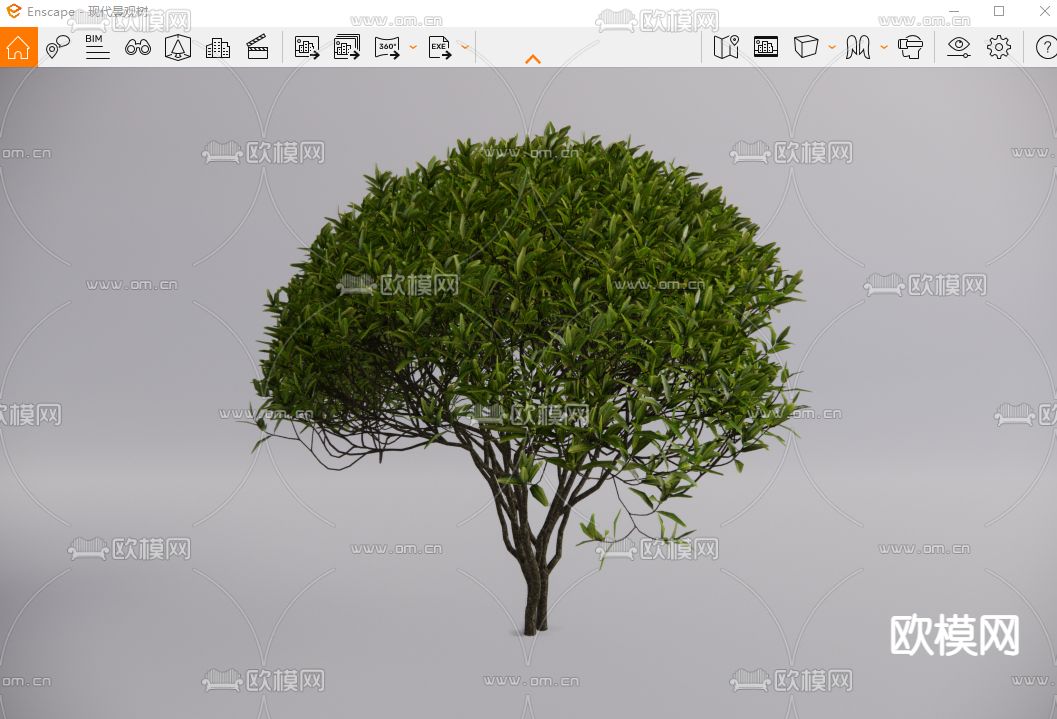Expand the 360° panorama dropdown arrow

point(412,47)
